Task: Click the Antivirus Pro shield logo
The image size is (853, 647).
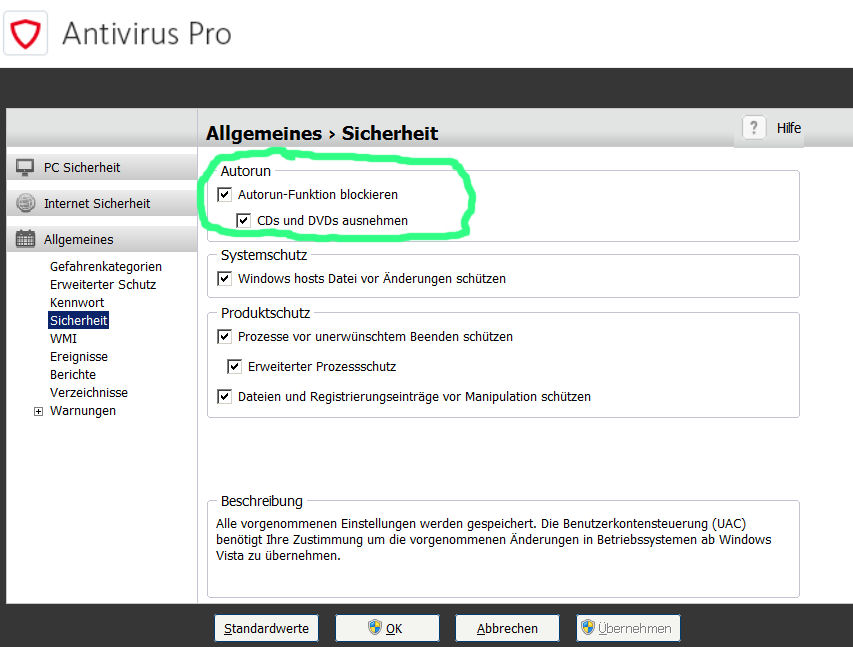Action: click(26, 33)
